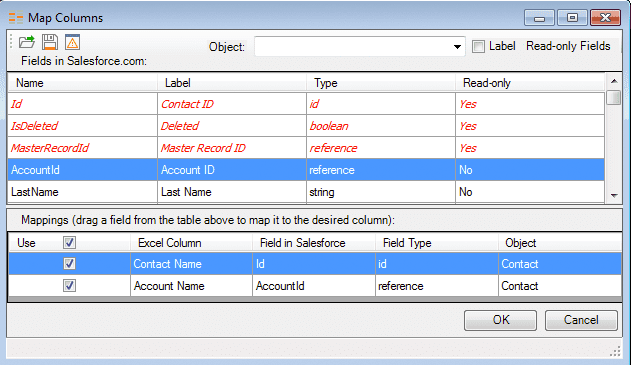Click the window resize grip corner
Screen dimensions: 631x365
coord(615,352)
